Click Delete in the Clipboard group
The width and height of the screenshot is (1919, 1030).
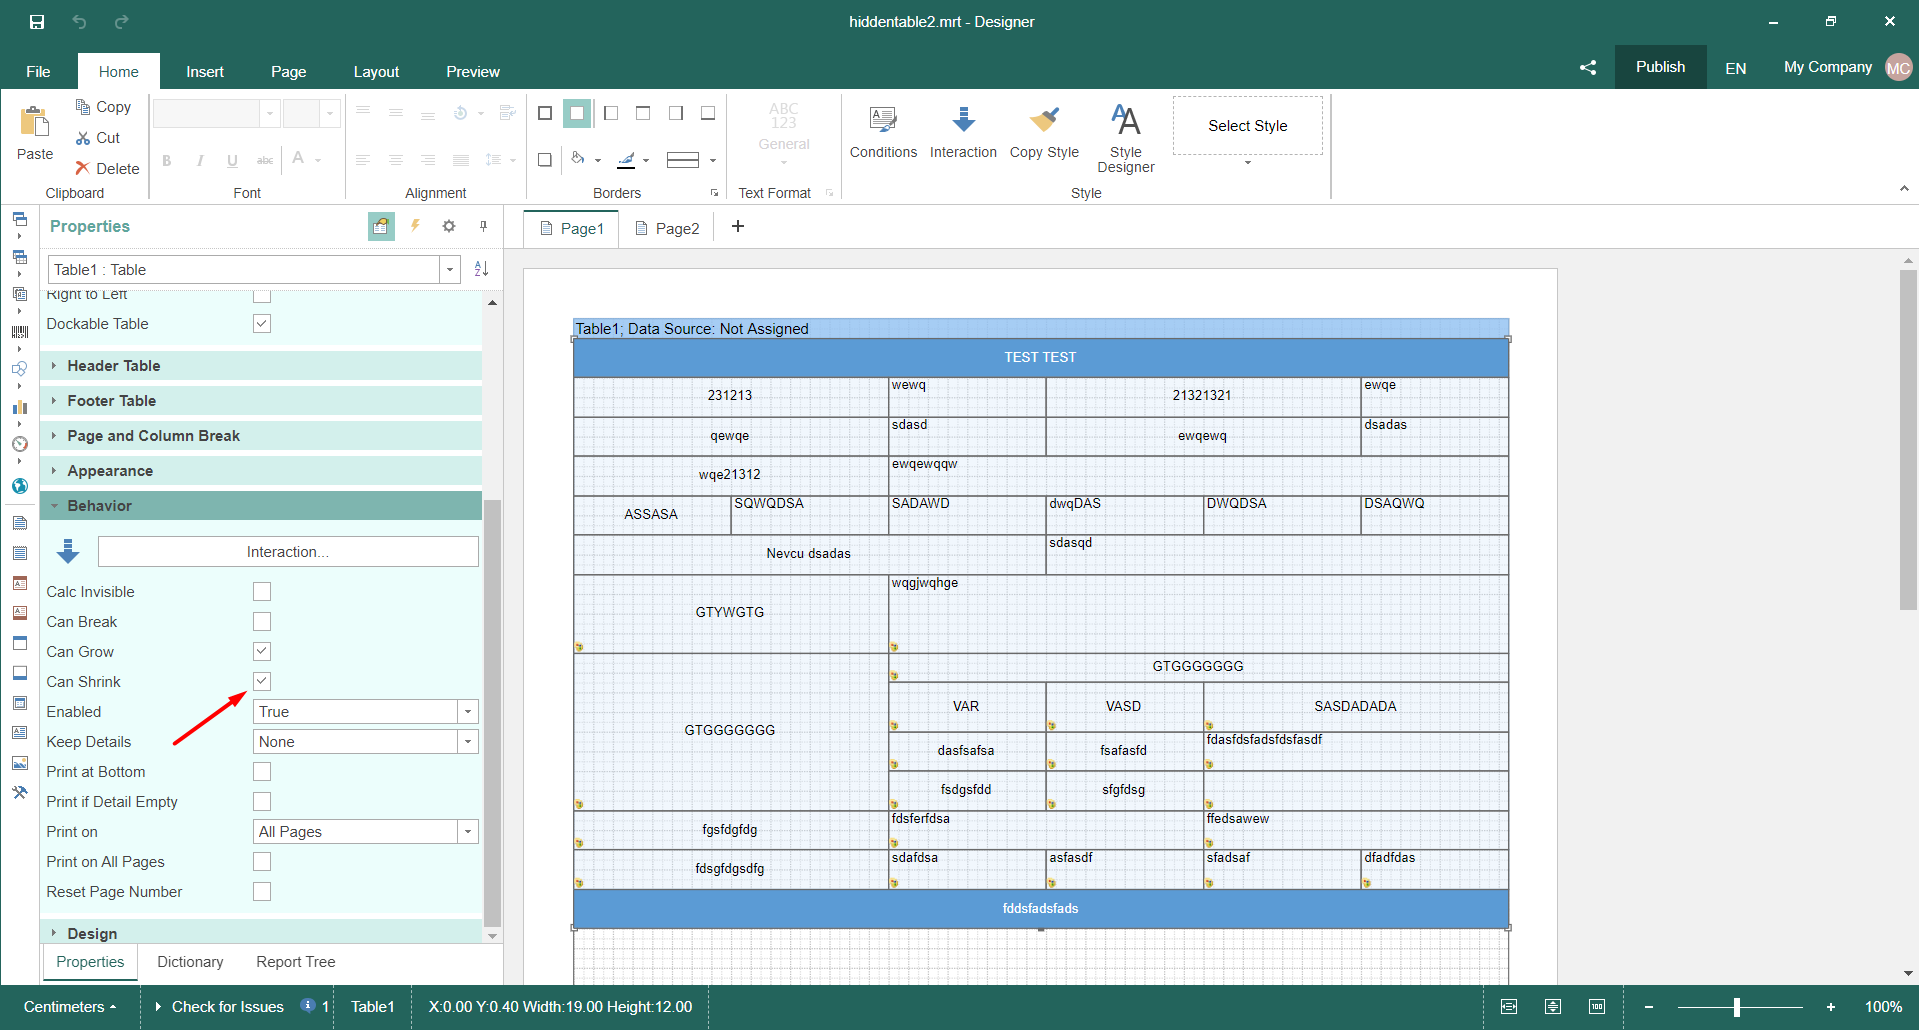pyautogui.click(x=107, y=168)
